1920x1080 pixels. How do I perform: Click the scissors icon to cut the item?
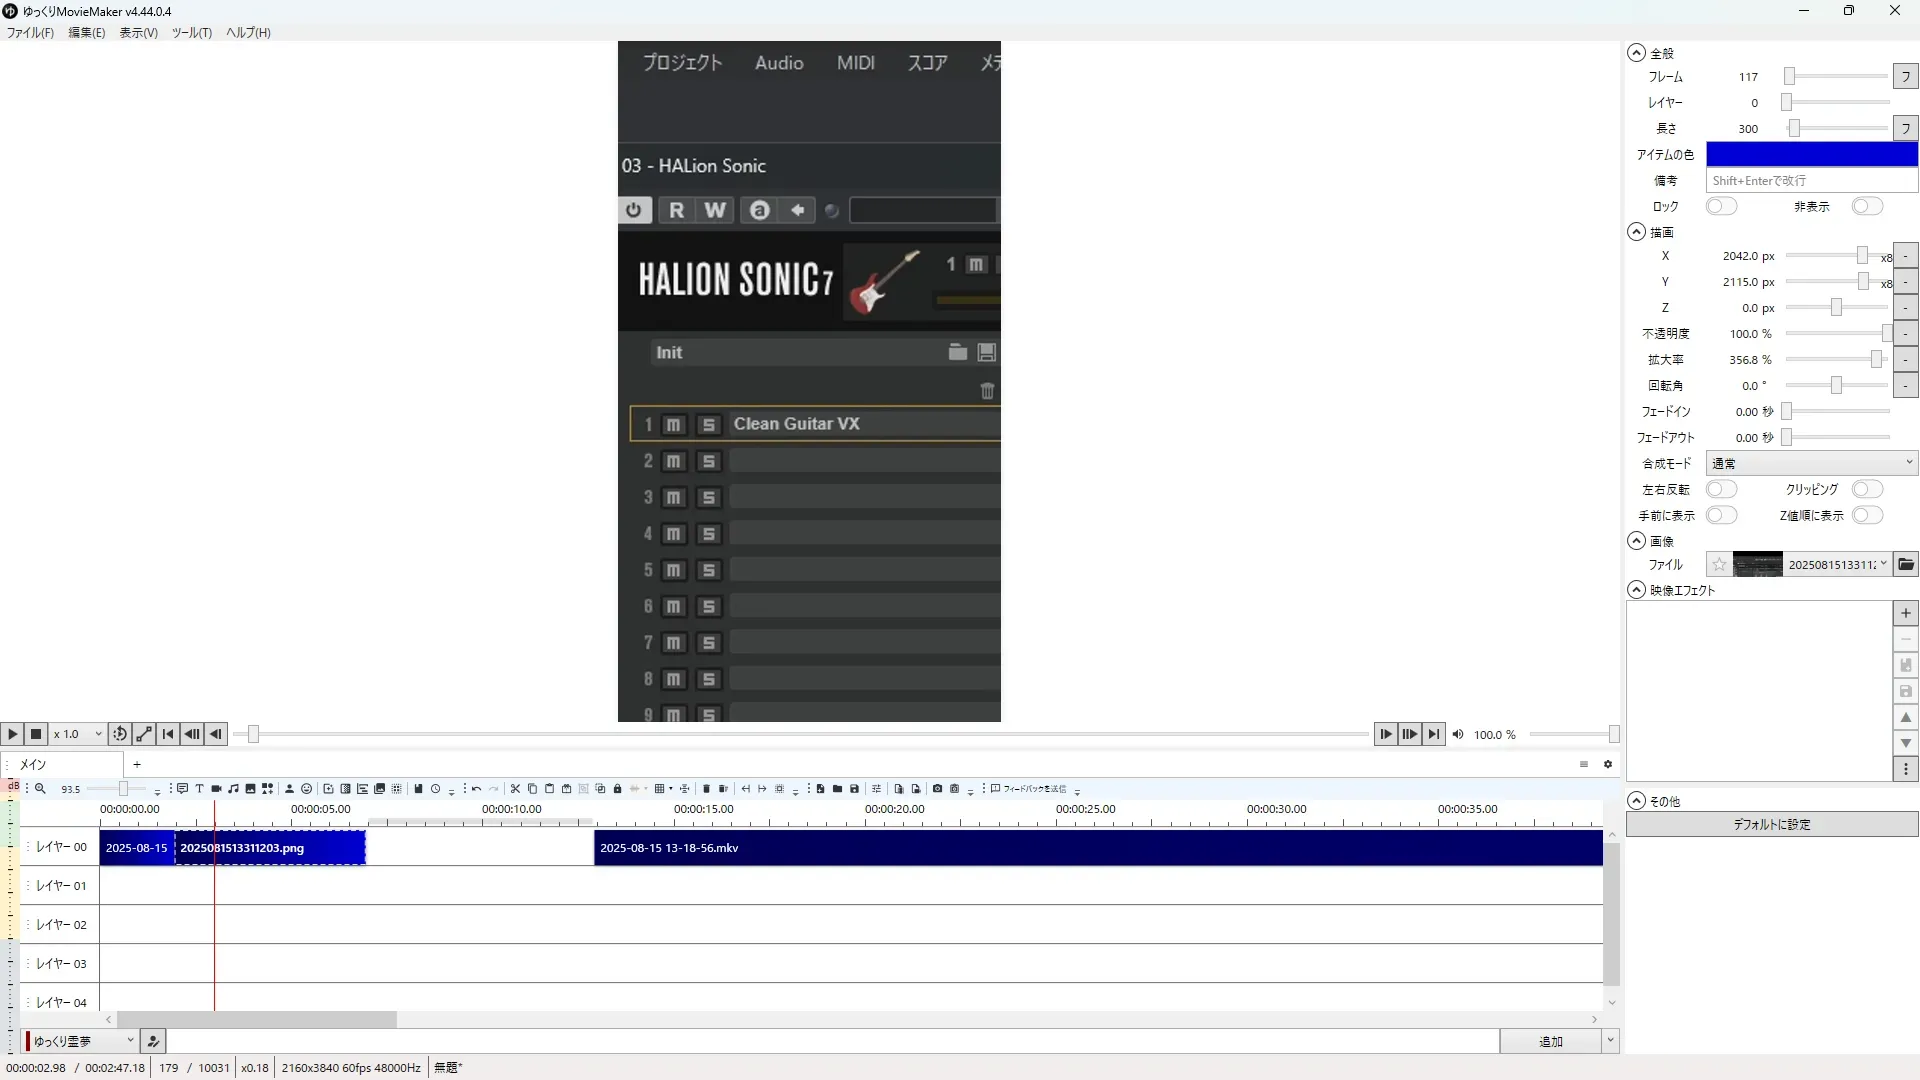pyautogui.click(x=515, y=789)
